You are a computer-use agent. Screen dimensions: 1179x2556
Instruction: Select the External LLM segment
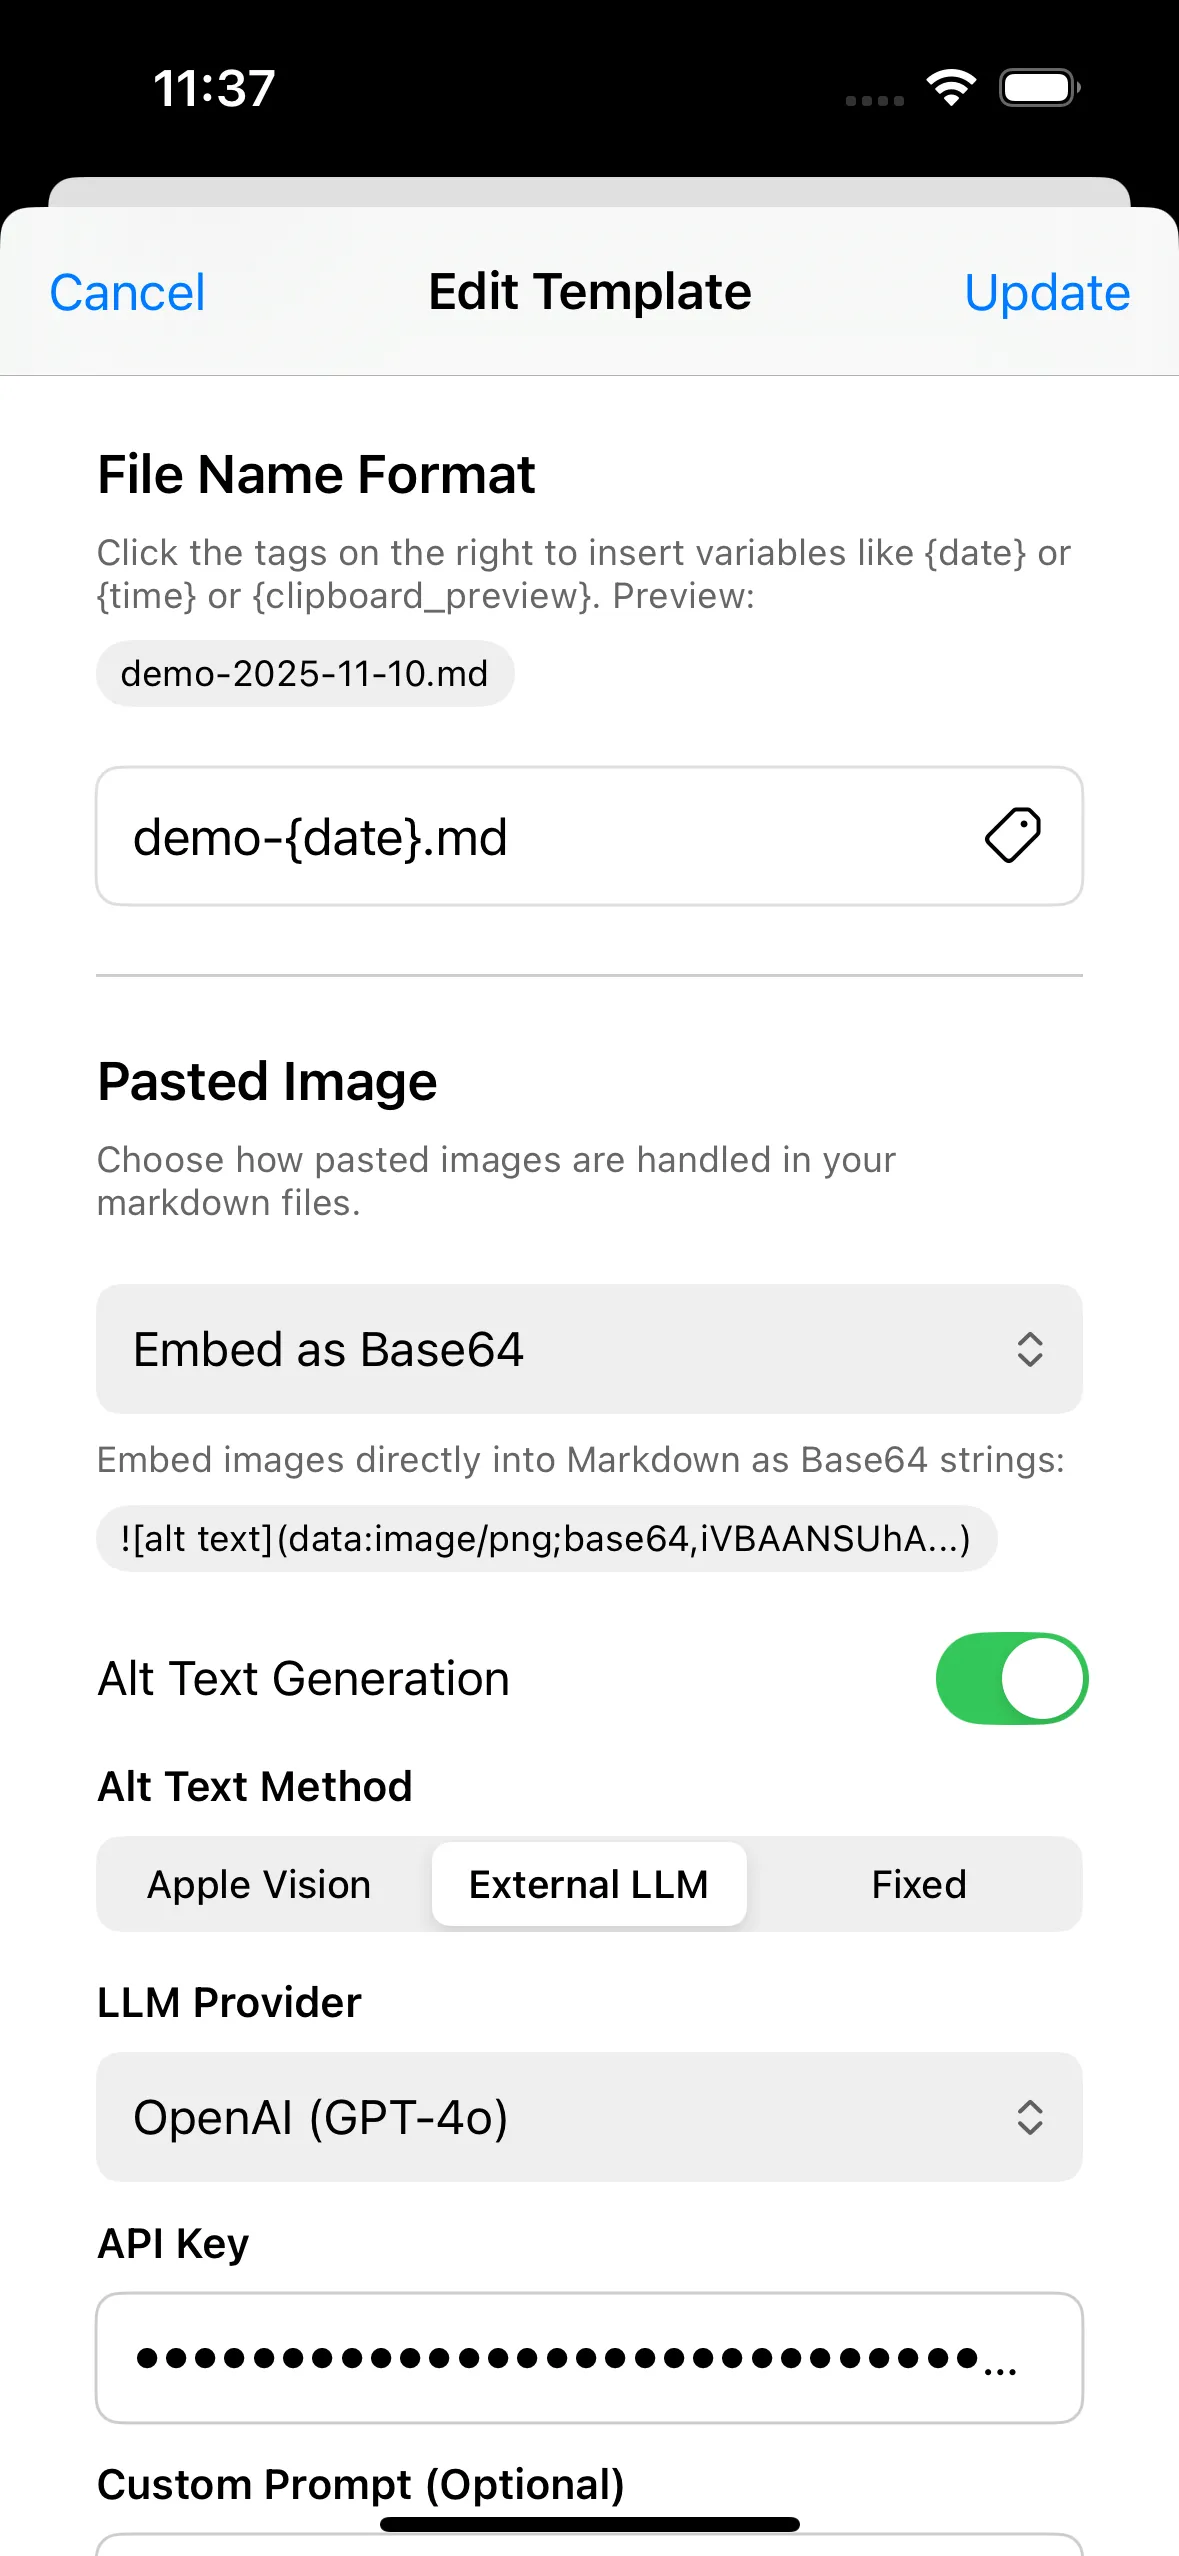pos(588,1884)
